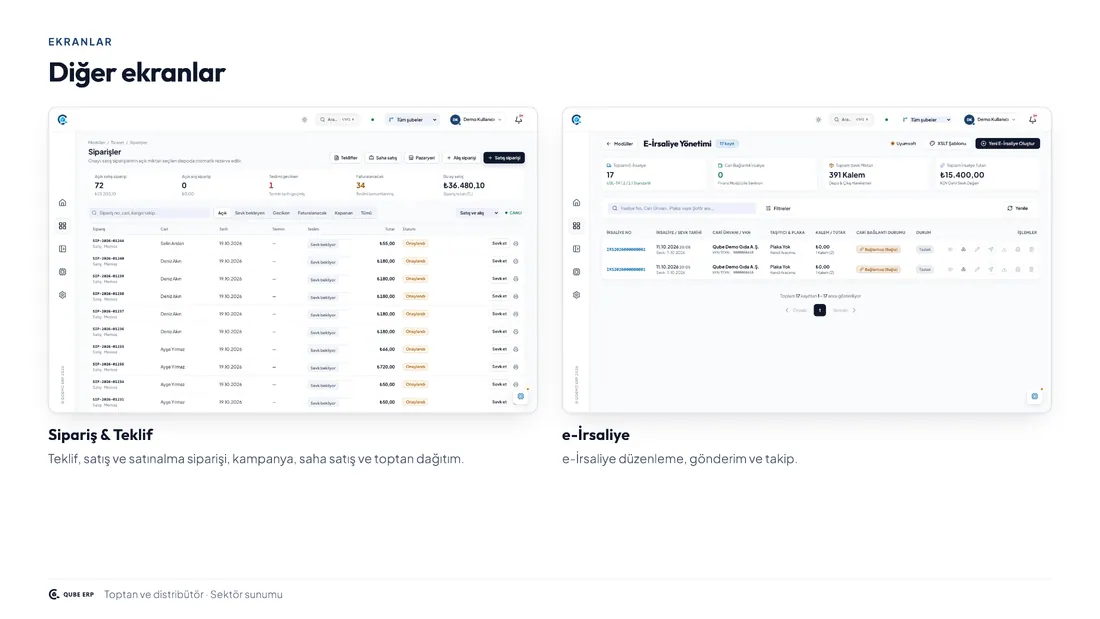Switch to Tümü tab
The height and width of the screenshot is (619, 1100).
(366, 213)
